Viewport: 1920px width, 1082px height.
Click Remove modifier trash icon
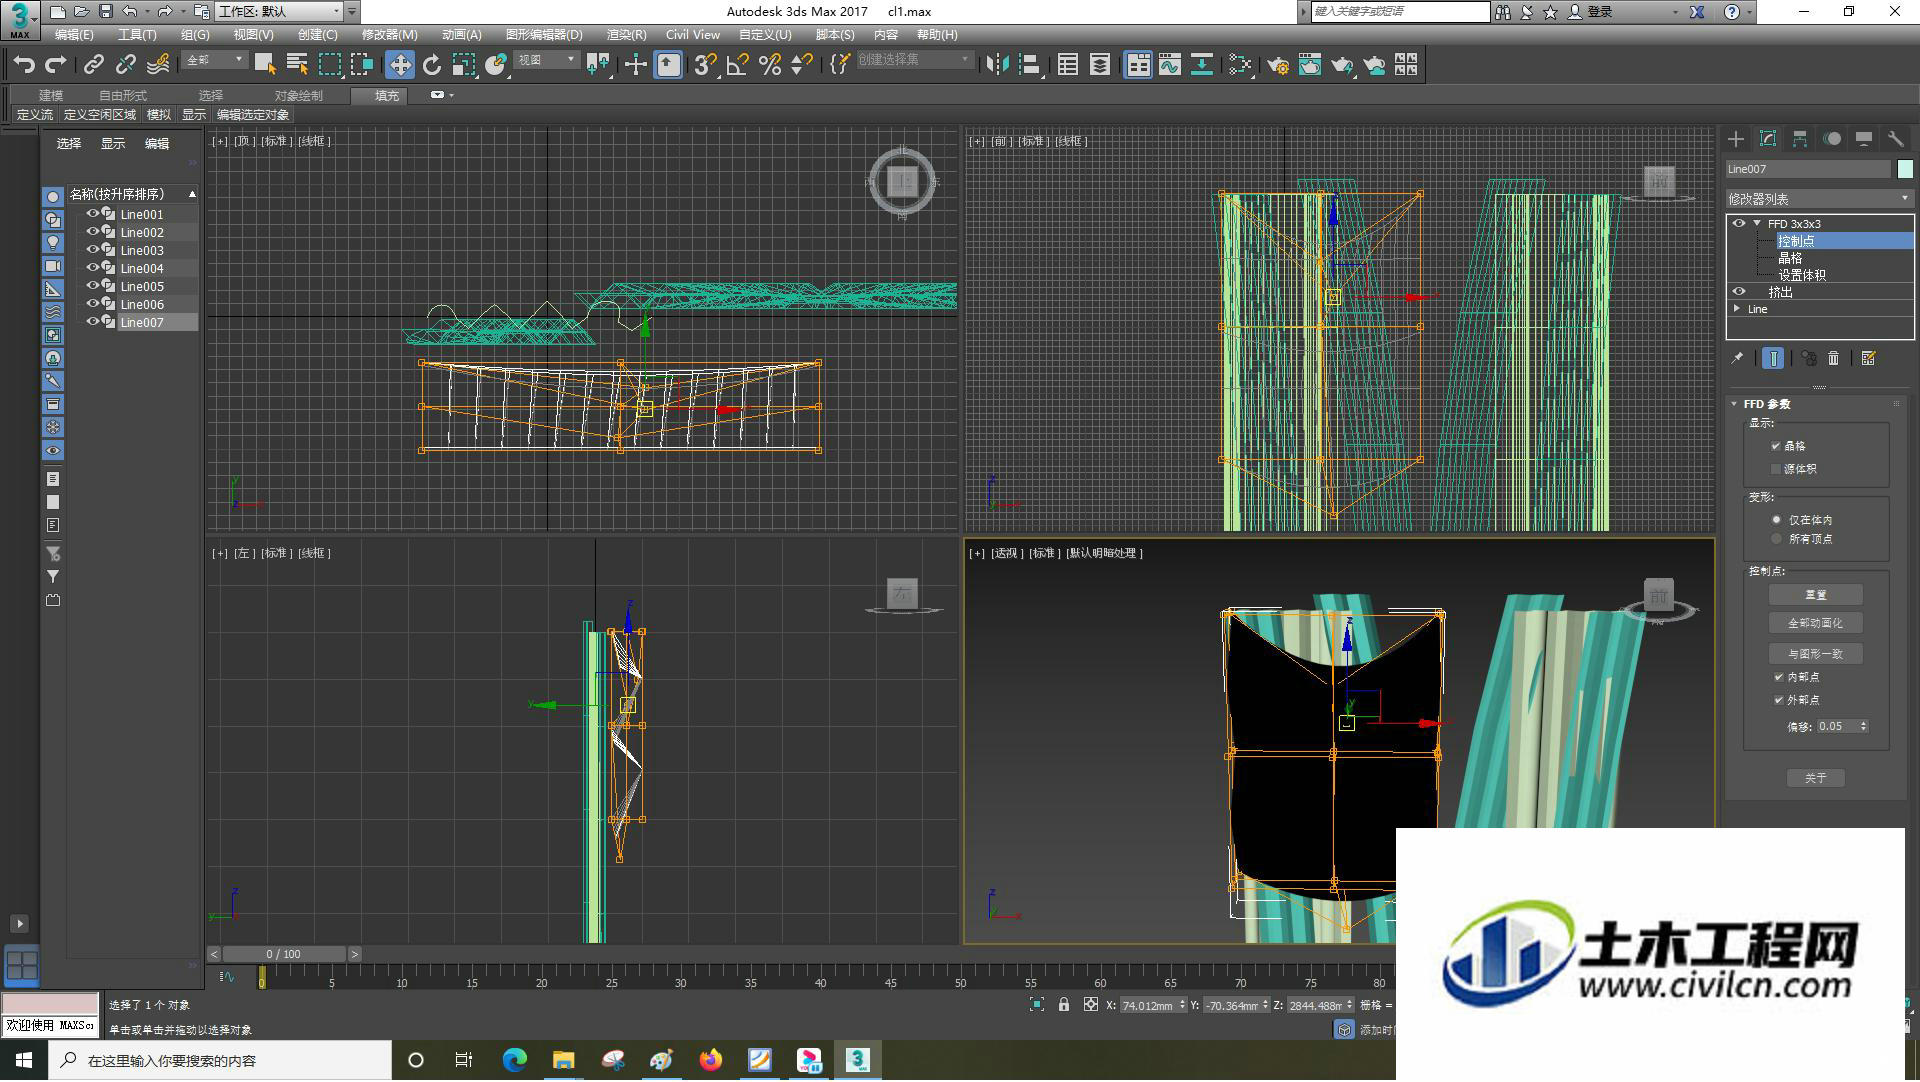click(x=1833, y=358)
